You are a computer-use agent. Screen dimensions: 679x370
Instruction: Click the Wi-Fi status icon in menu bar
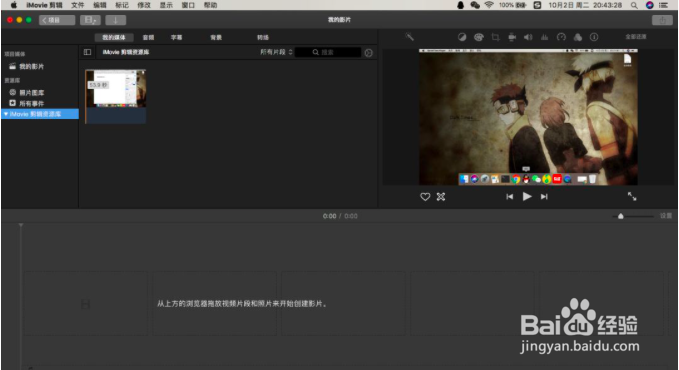(489, 5)
